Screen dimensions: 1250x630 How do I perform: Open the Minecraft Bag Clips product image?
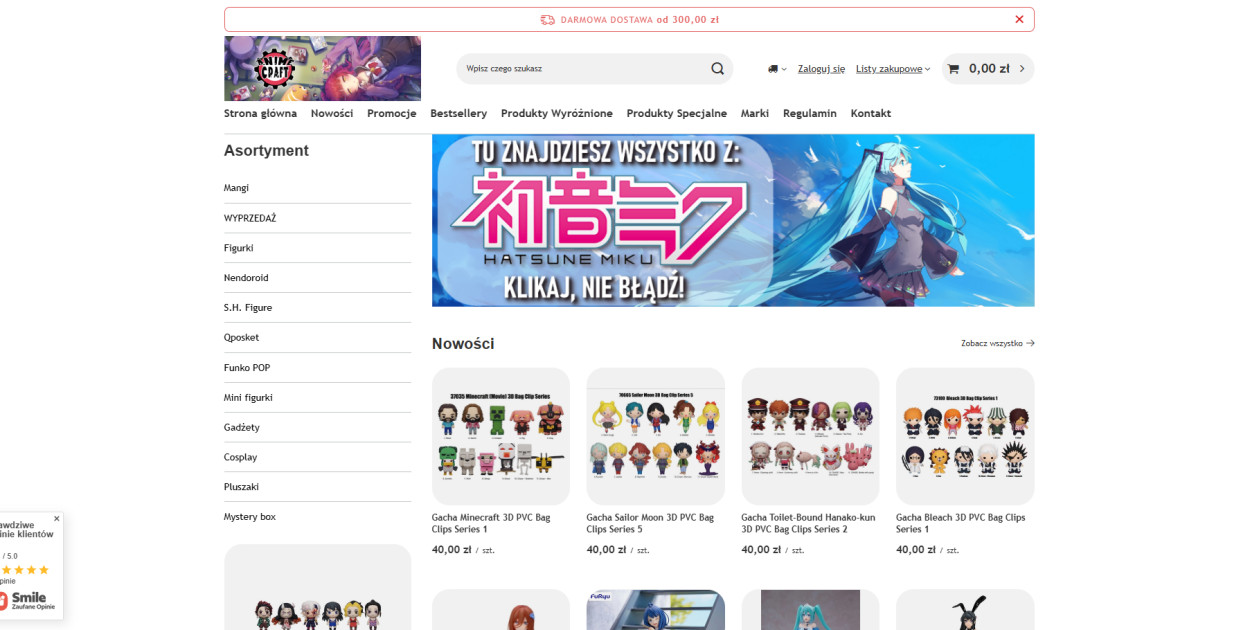[x=501, y=436]
